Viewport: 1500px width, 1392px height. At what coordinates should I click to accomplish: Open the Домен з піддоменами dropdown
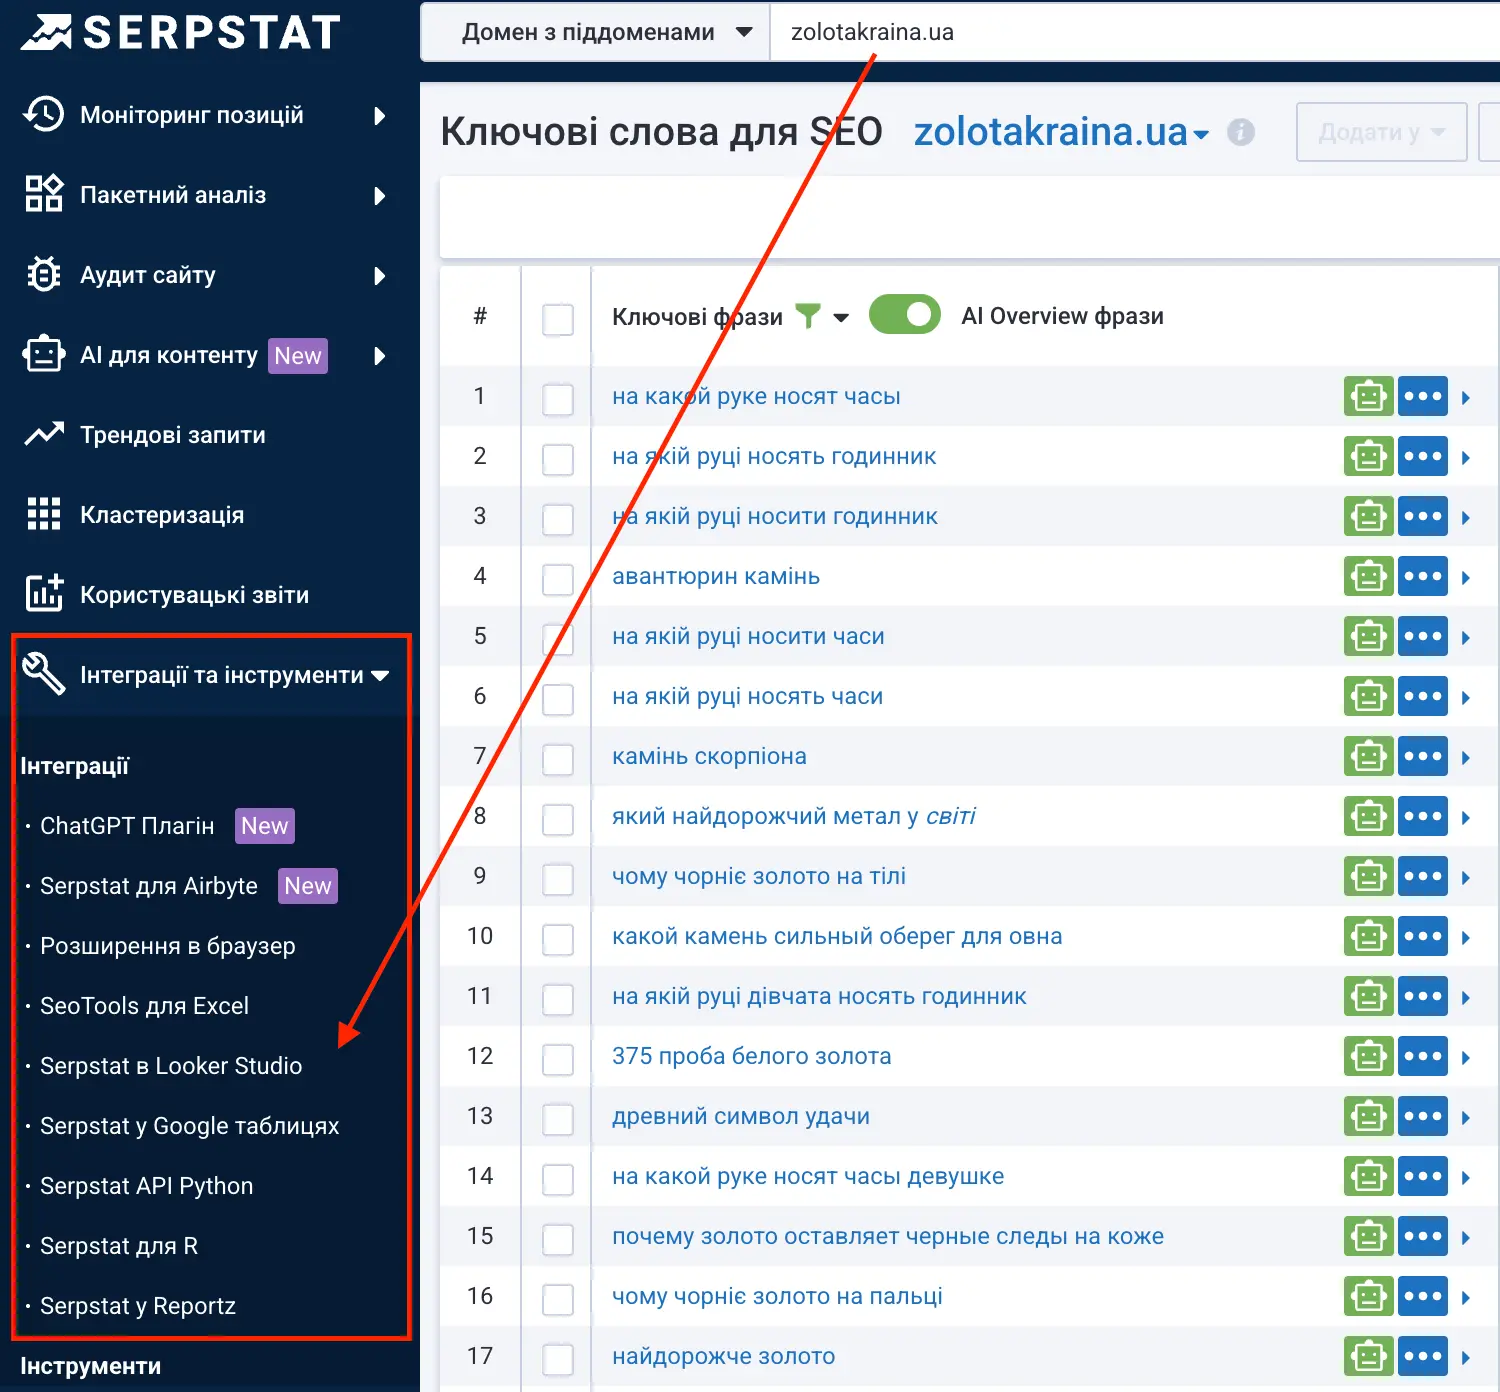coord(597,32)
